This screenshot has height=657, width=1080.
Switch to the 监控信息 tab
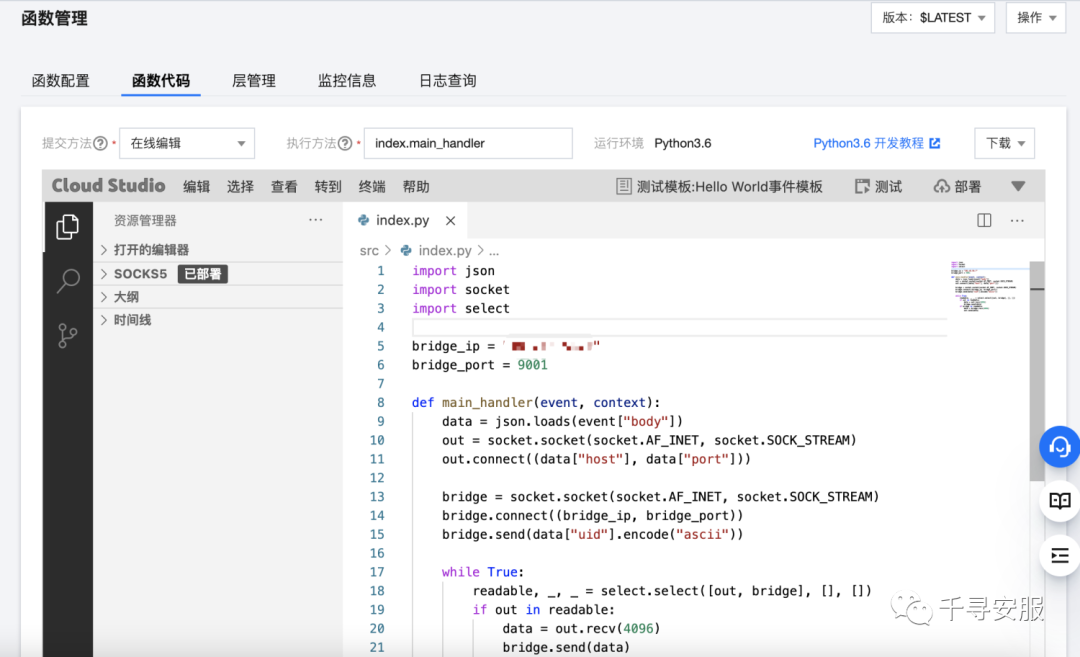(x=347, y=81)
